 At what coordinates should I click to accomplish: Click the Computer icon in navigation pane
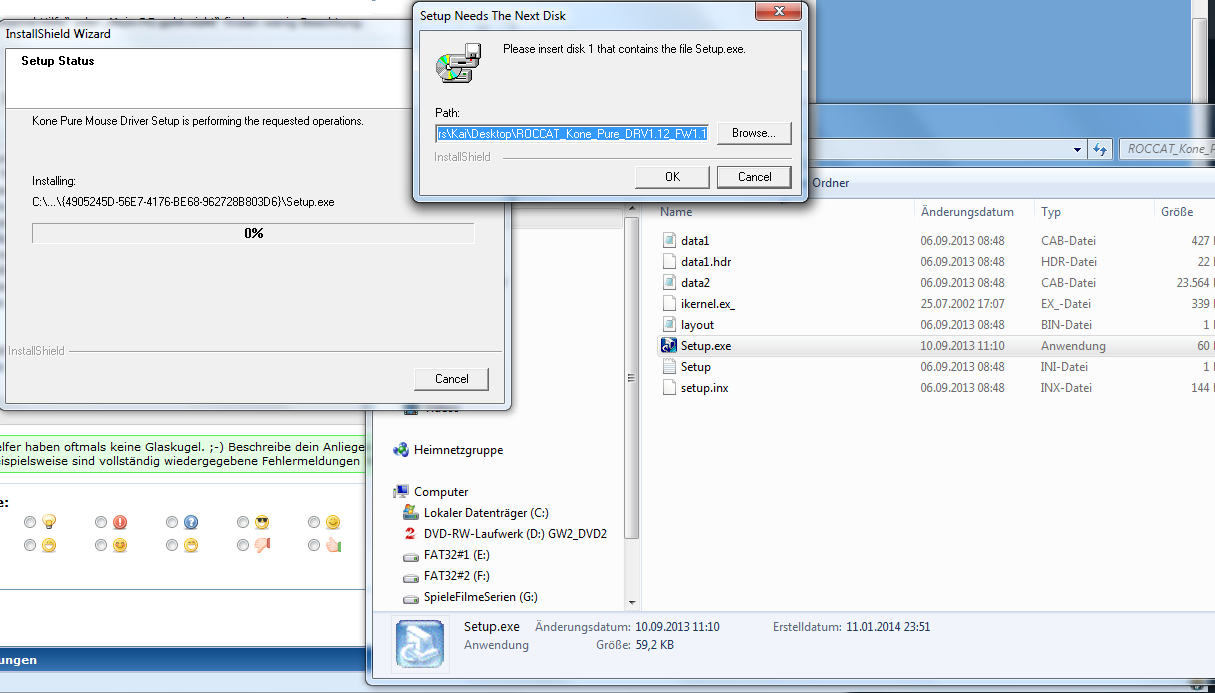click(401, 491)
